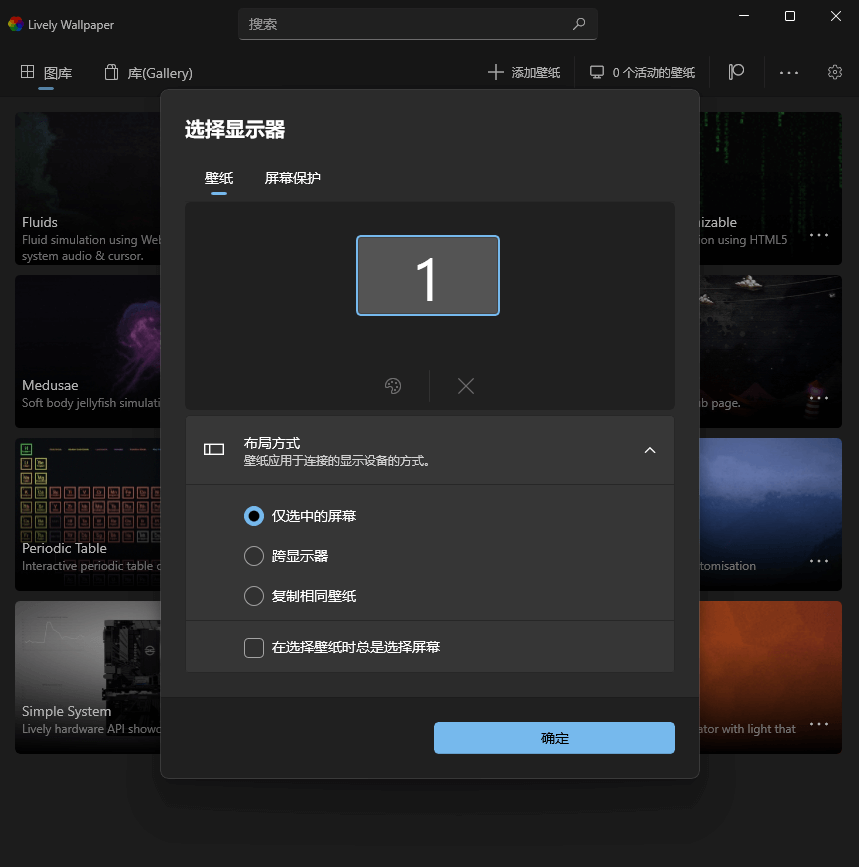Click the layout mode icon in the dialog
The height and width of the screenshot is (867, 859).
(x=213, y=450)
